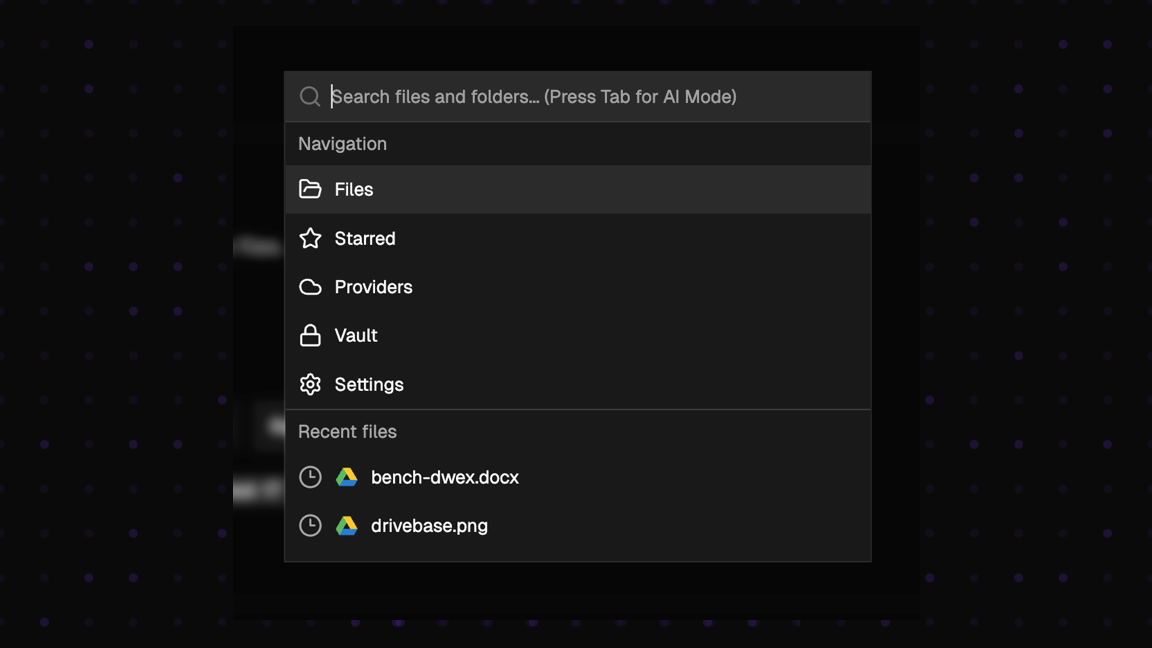Click the open folder icon beside Files
Screen dimensions: 1152x648
pos(310,189)
